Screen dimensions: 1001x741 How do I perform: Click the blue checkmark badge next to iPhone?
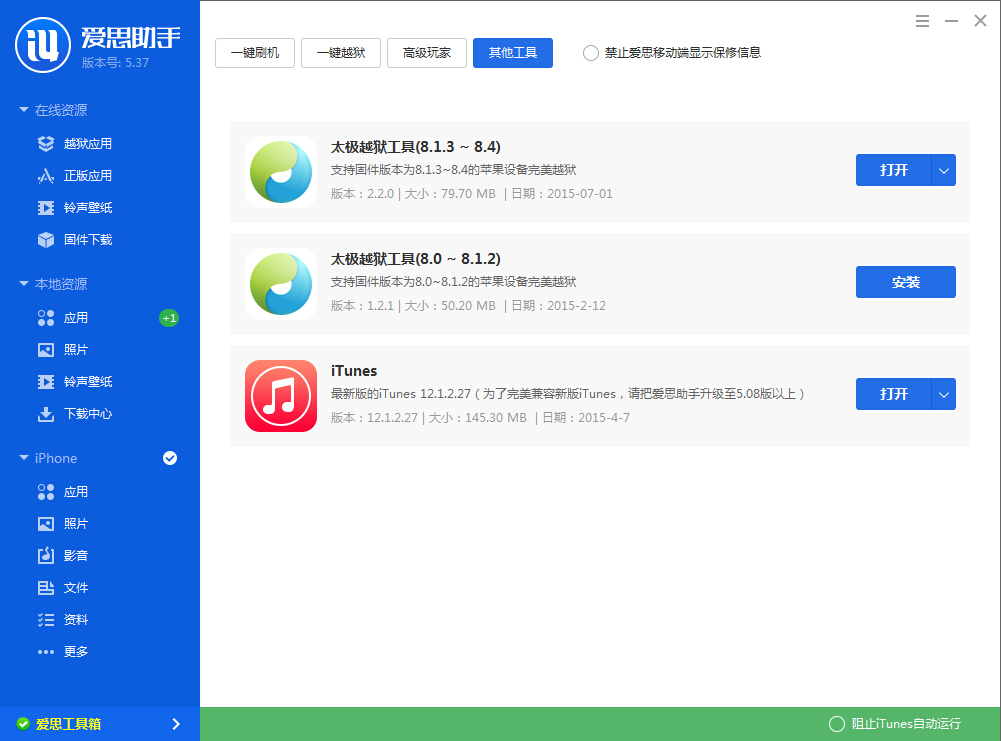[169, 458]
